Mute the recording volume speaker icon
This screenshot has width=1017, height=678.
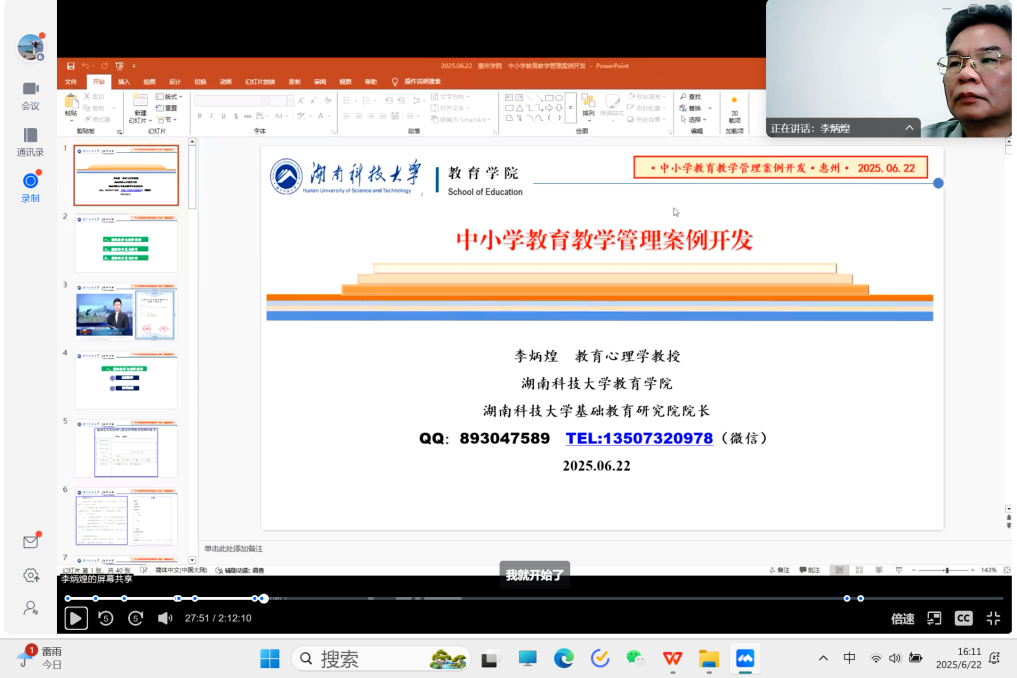click(x=165, y=618)
